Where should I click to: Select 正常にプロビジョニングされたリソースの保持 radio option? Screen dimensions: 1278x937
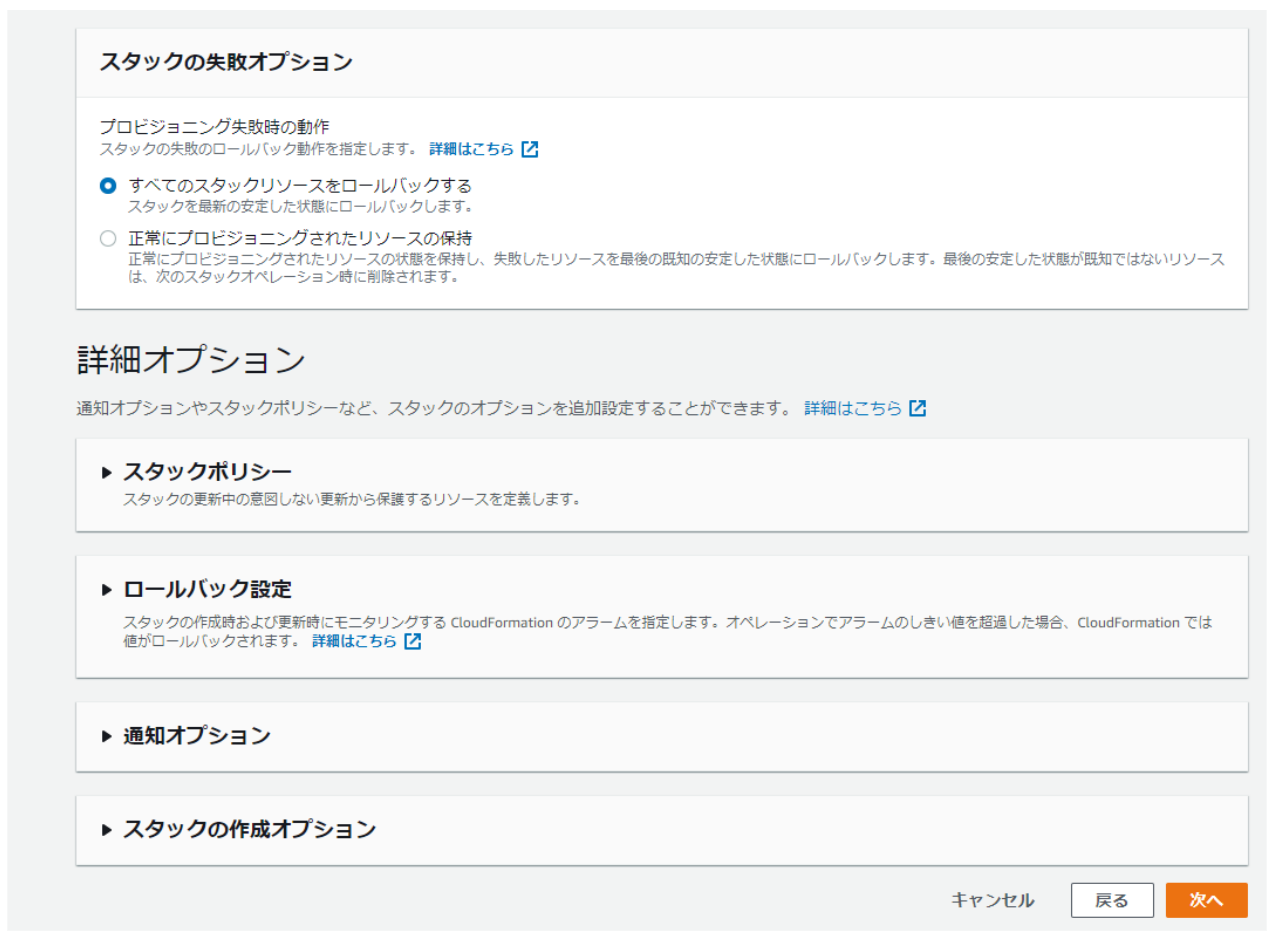pos(108,238)
